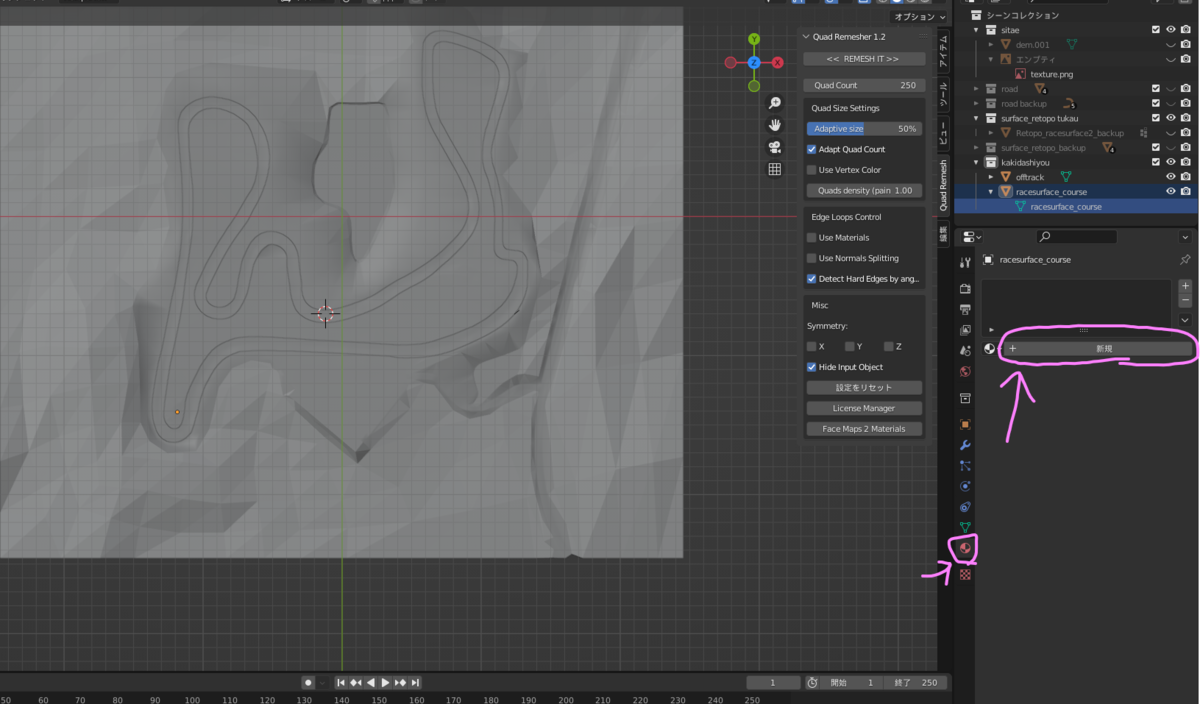Switch orthographic/perspective with the grid icon

click(x=774, y=169)
